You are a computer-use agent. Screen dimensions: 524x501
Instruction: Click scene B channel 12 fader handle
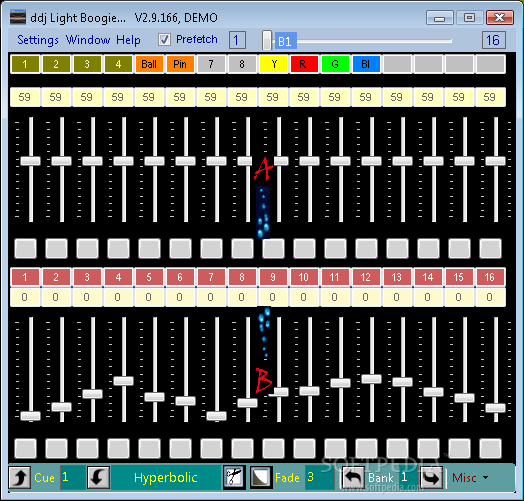(372, 379)
